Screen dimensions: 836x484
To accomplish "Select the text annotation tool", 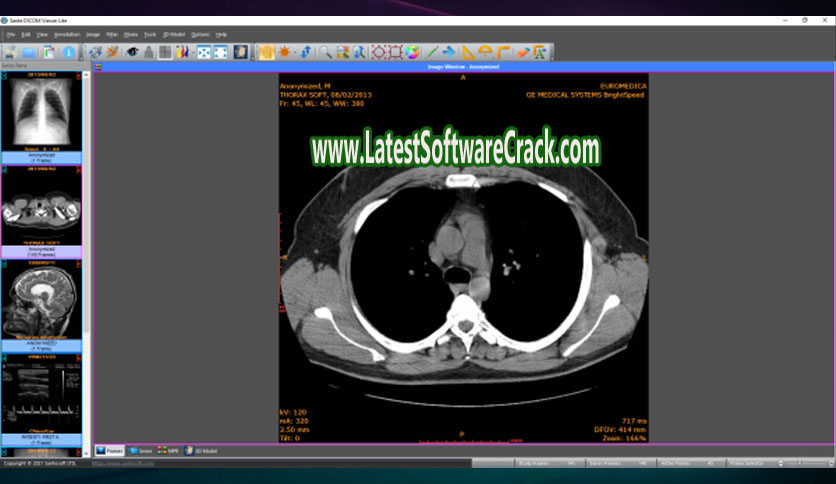I will point(541,52).
